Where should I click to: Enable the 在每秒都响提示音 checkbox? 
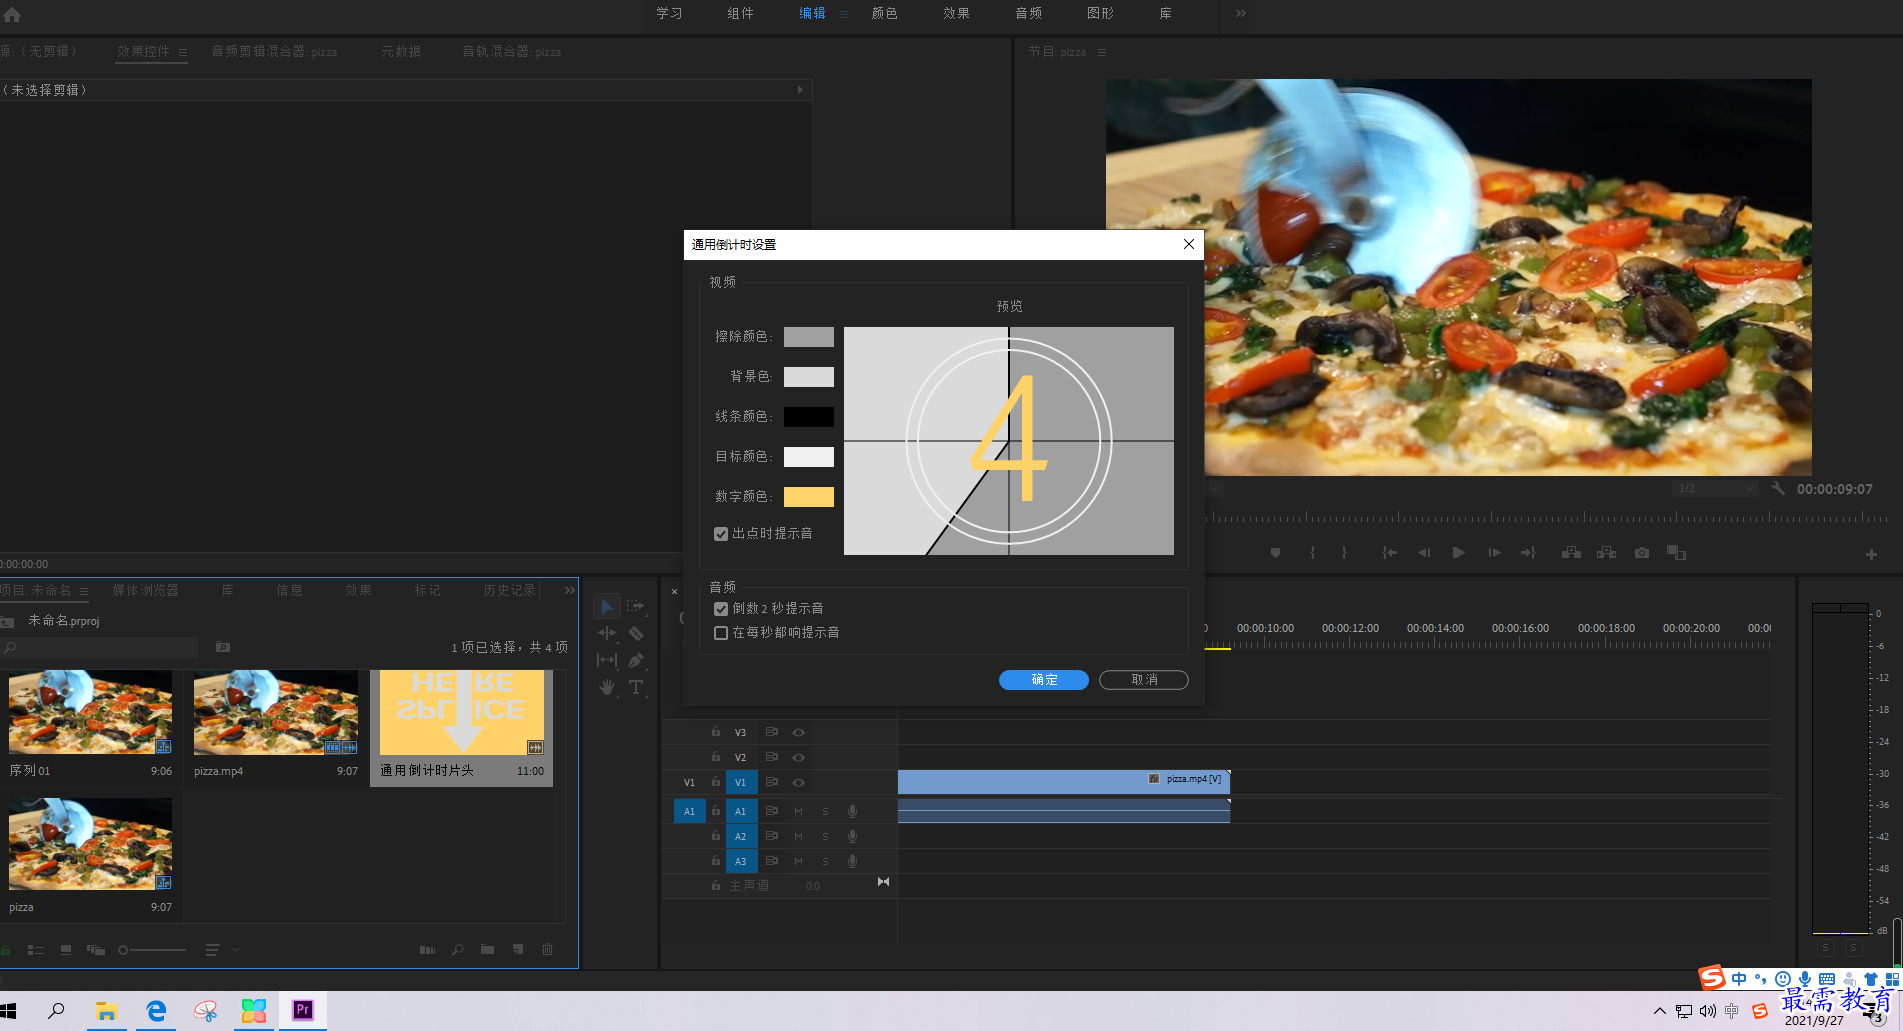721,633
